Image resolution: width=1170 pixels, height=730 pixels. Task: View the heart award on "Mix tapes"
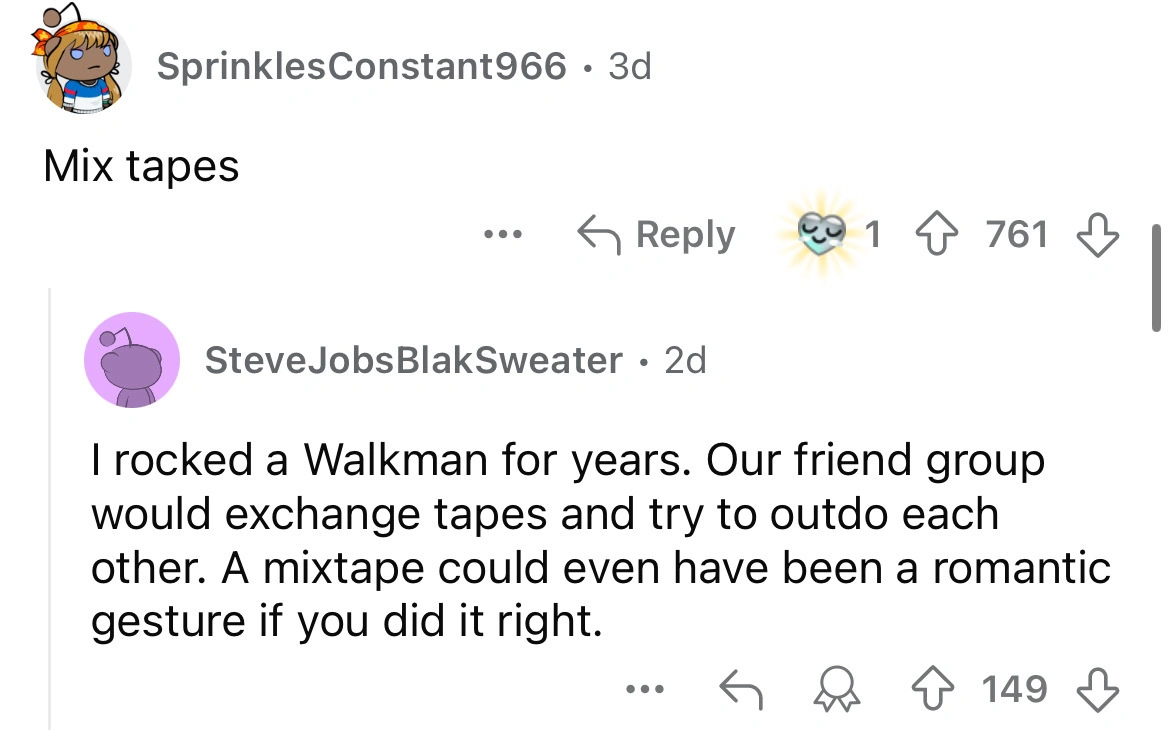[x=821, y=236]
